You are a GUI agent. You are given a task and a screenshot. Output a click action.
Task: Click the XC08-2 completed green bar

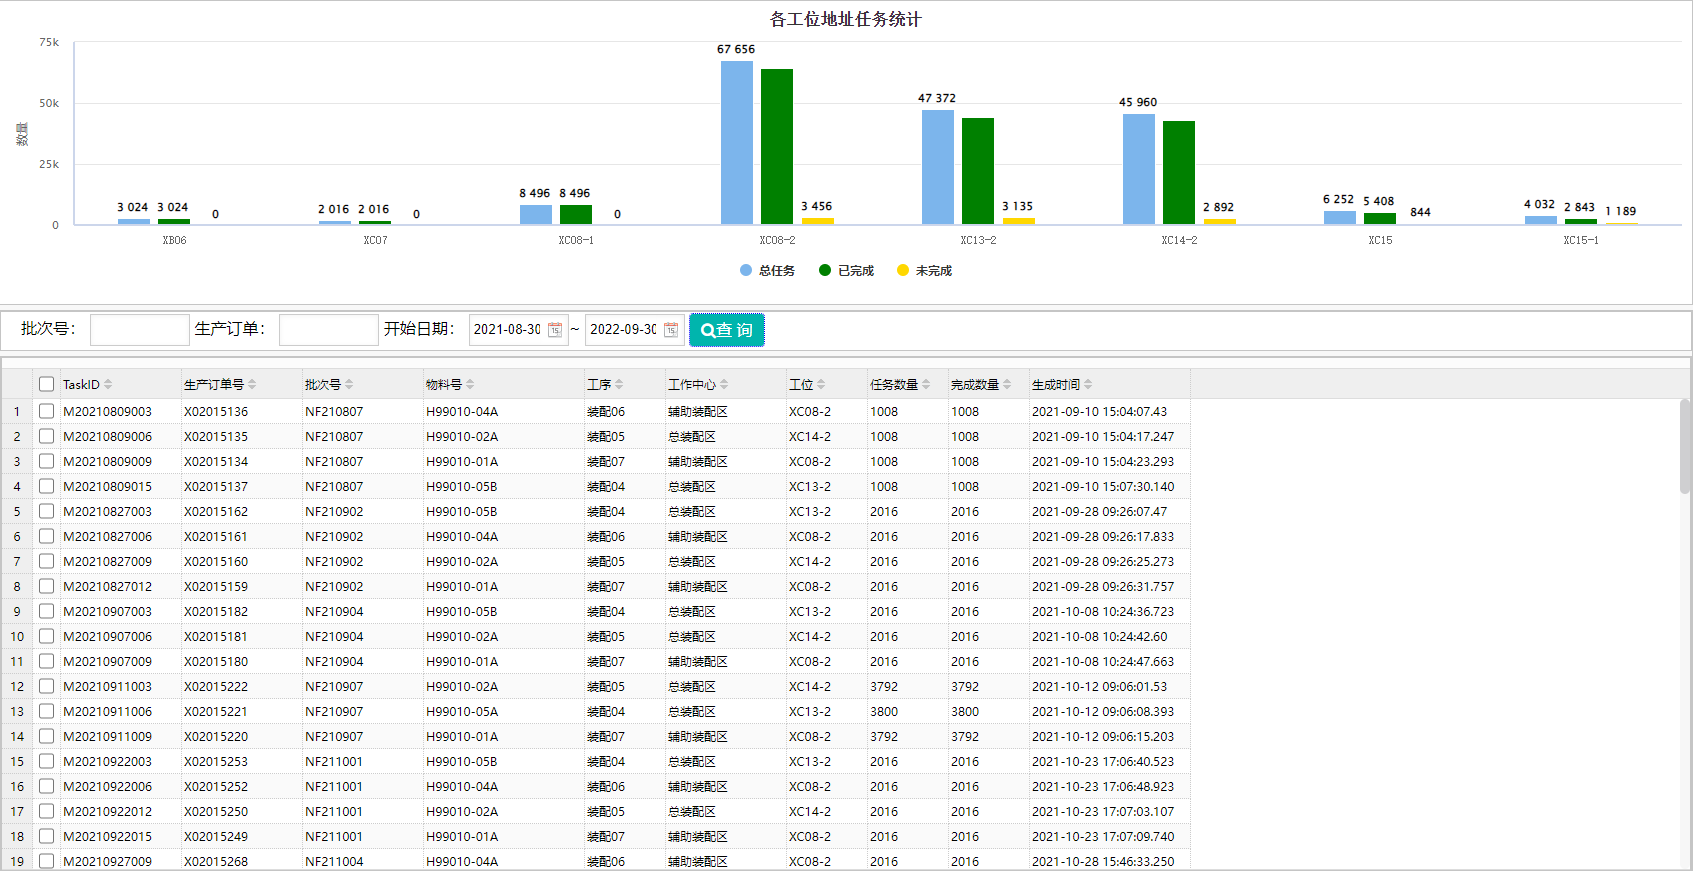777,146
